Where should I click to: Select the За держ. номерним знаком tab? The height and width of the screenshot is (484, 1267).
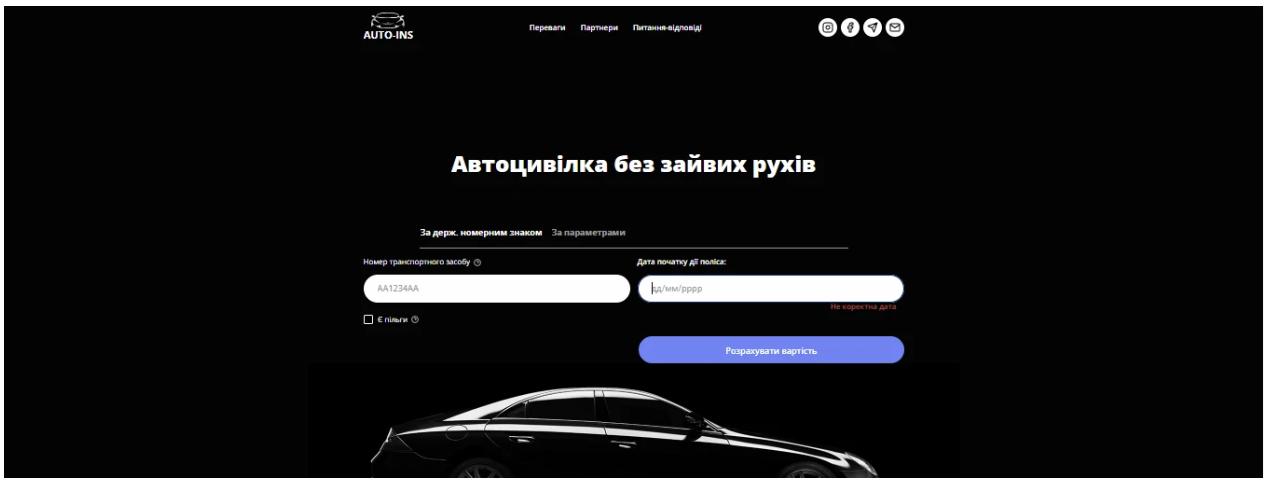click(x=481, y=232)
